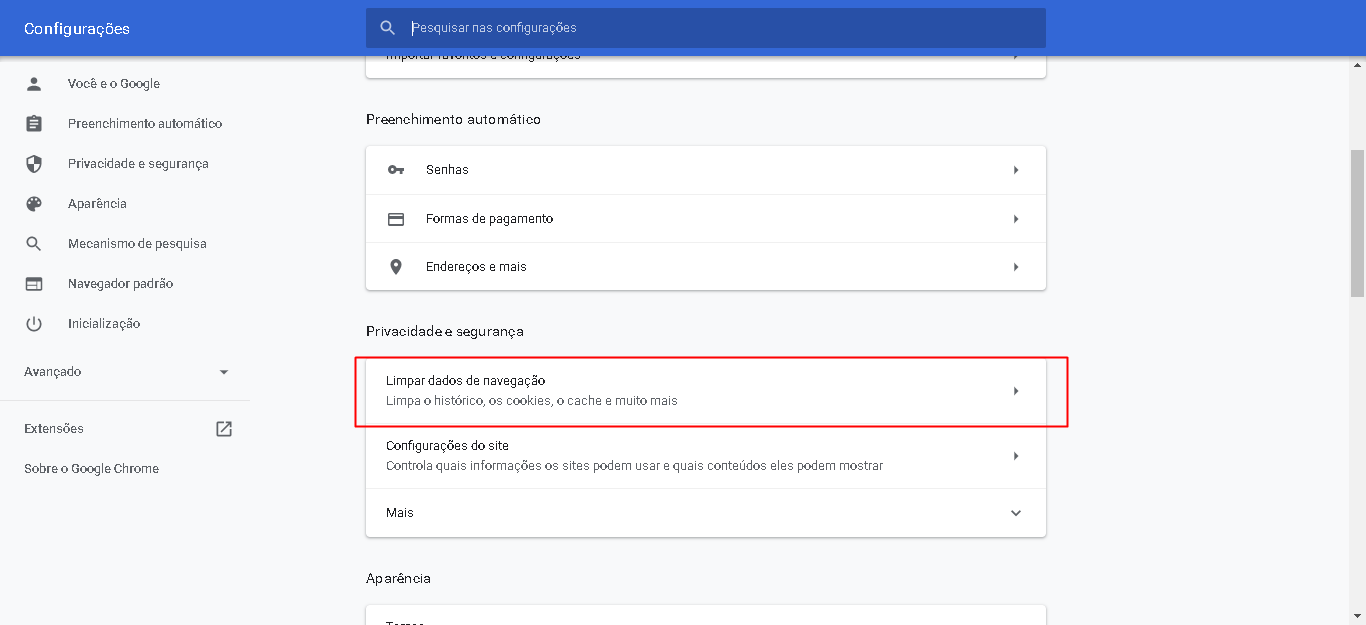Click the page's vertical scrollbar thumb
Image resolution: width=1366 pixels, height=625 pixels.
click(x=1357, y=223)
